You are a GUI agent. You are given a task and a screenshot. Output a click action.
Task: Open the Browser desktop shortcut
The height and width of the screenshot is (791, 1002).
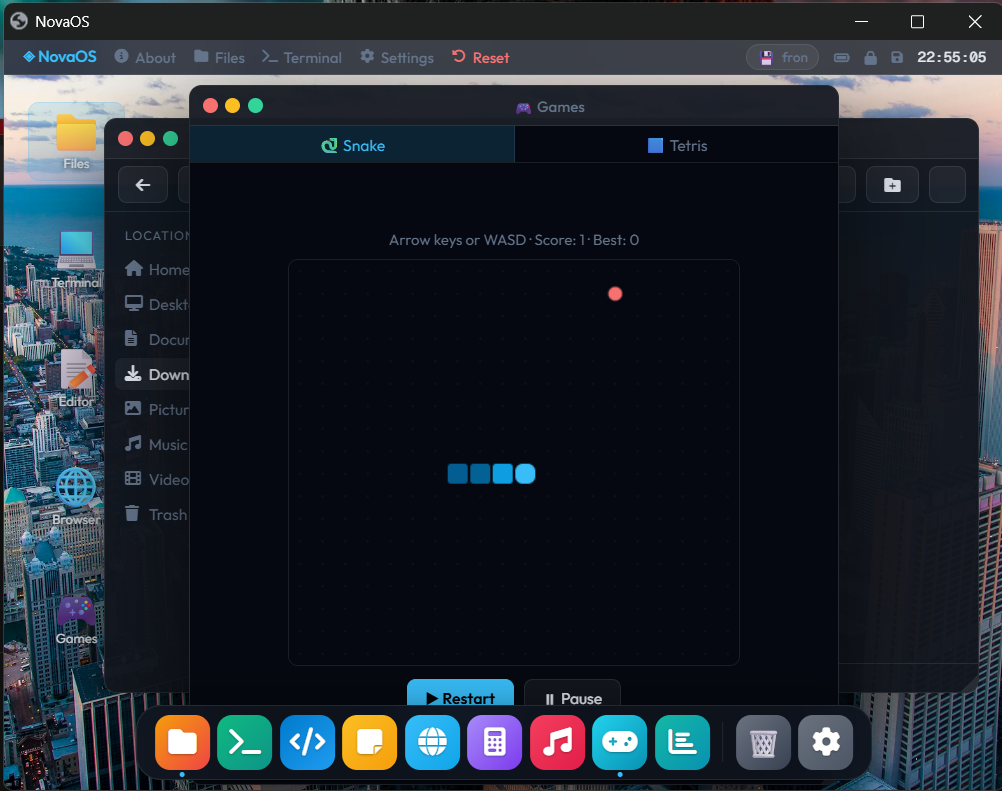(76, 496)
